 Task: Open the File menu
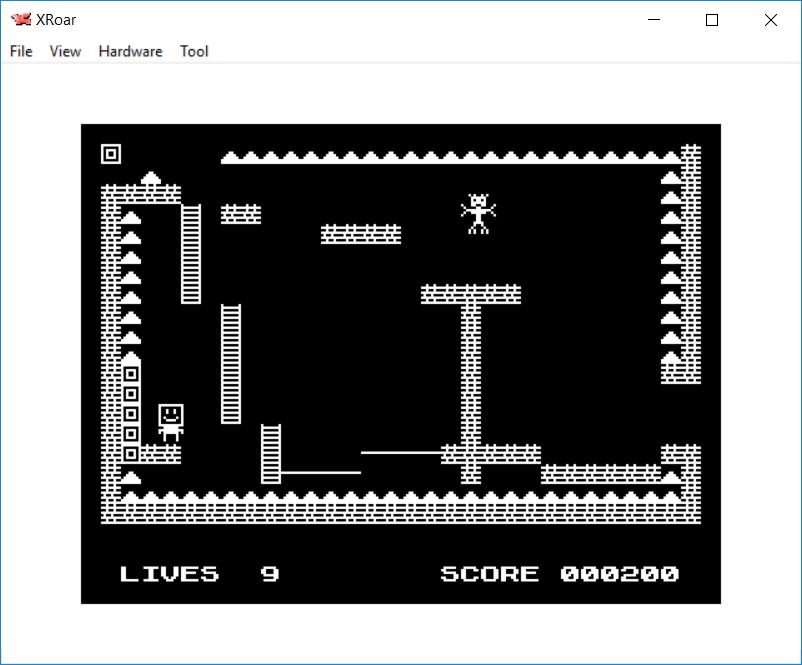coord(21,51)
